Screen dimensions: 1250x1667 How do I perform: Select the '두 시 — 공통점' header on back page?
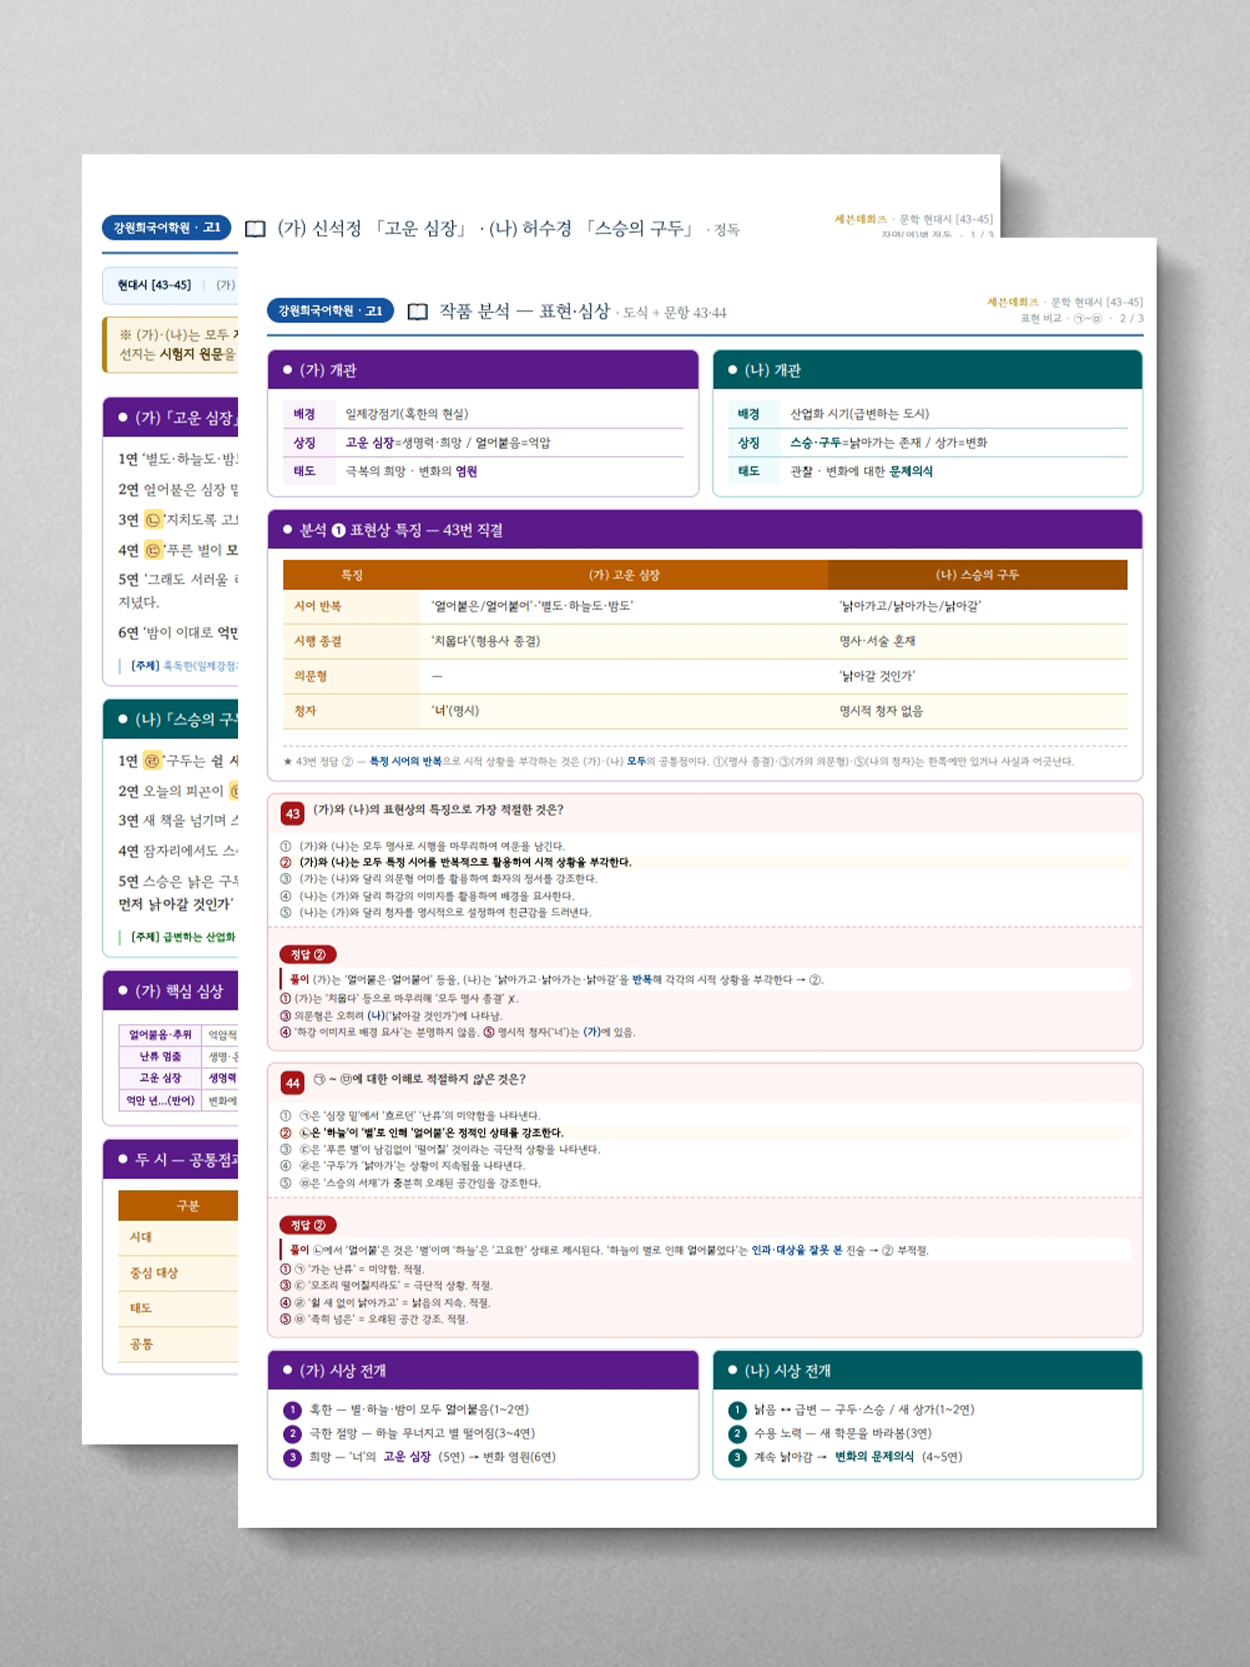[x=171, y=1159]
